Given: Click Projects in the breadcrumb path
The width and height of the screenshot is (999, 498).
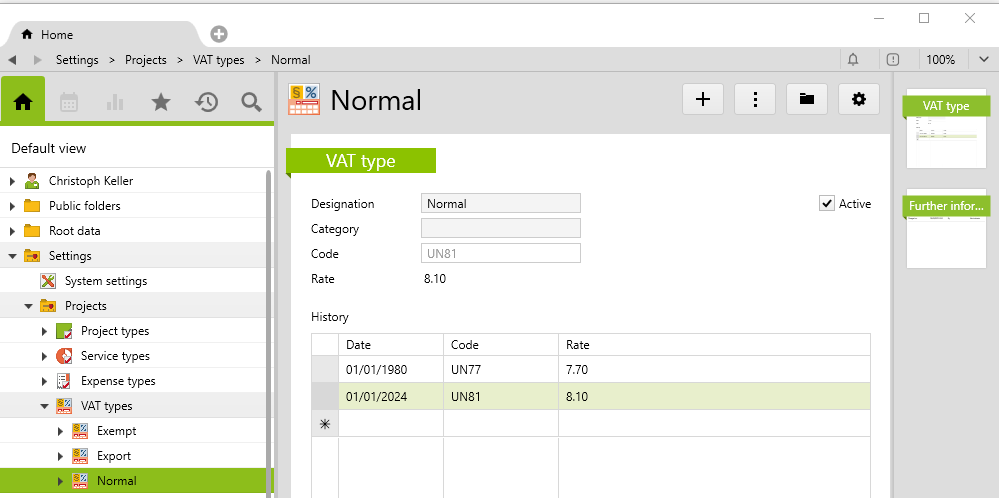Looking at the screenshot, I should tap(145, 60).
